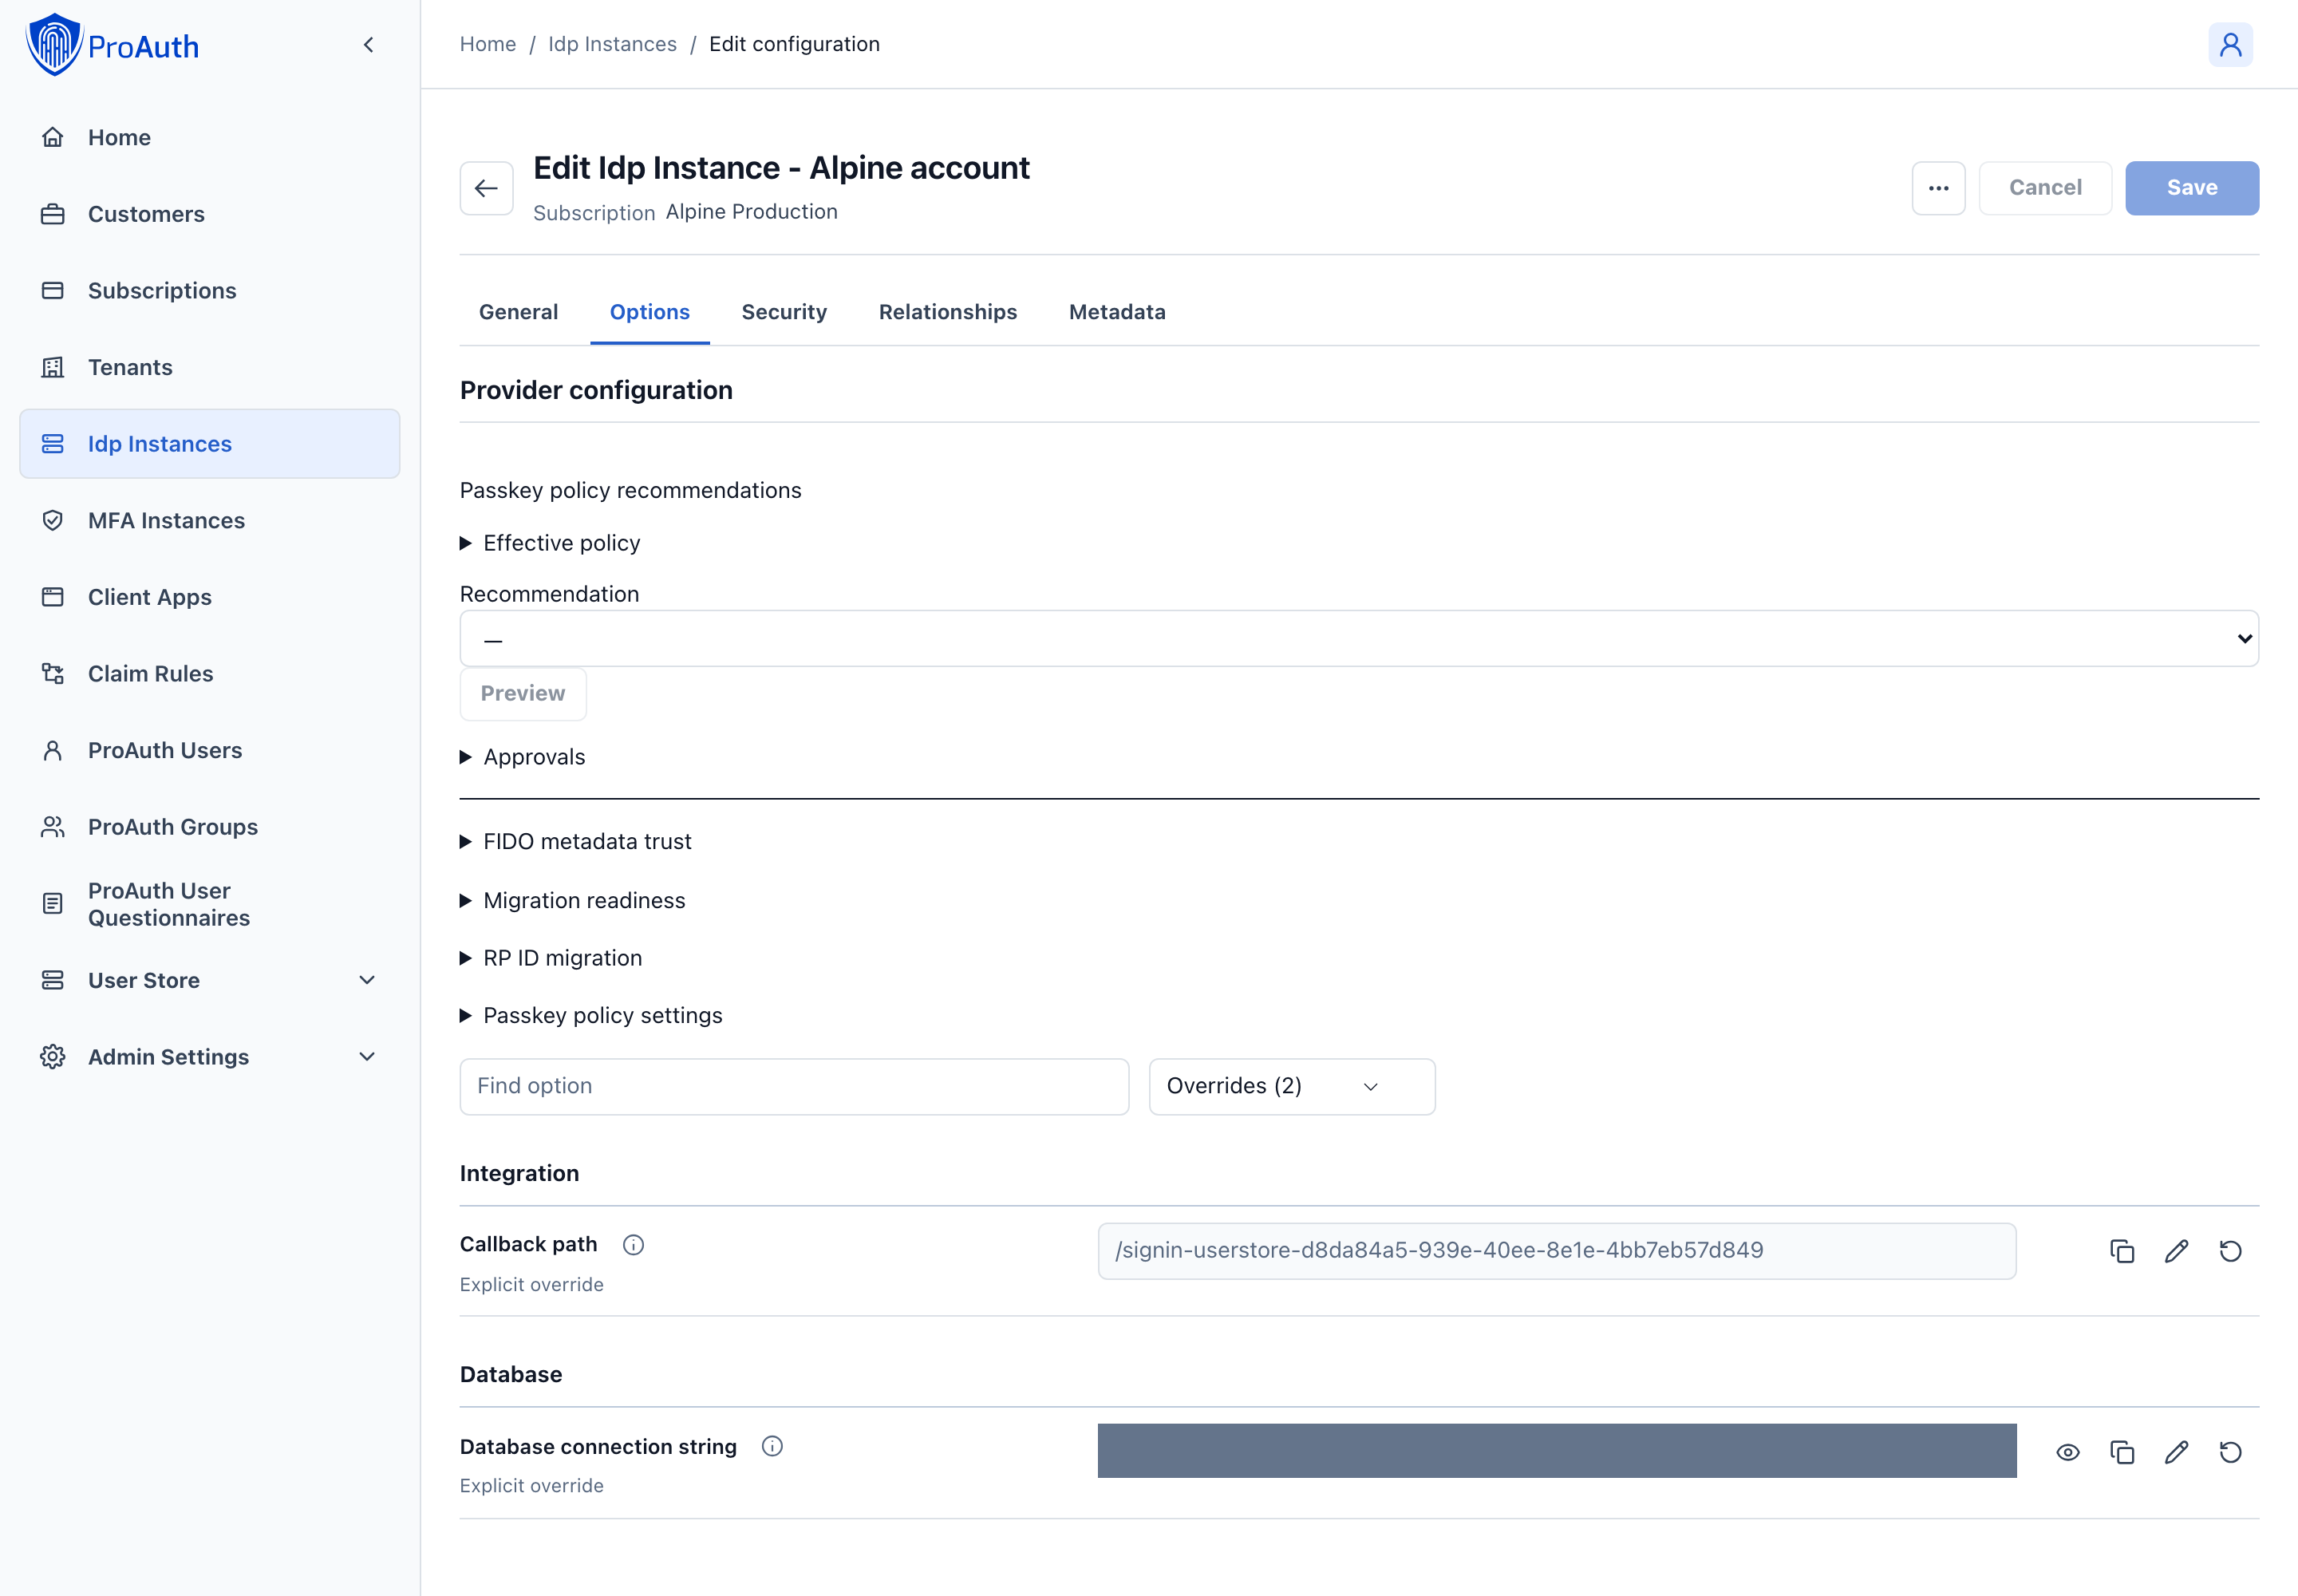Viewport: 2298px width, 1596px height.
Task: Show info tooltip for Callback path
Action: pyautogui.click(x=633, y=1244)
